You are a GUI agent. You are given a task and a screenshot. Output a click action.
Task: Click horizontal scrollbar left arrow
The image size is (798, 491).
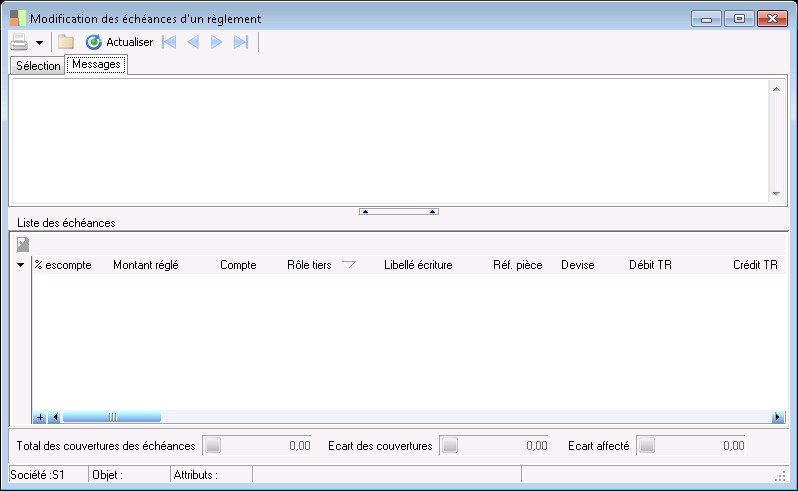pos(54,417)
